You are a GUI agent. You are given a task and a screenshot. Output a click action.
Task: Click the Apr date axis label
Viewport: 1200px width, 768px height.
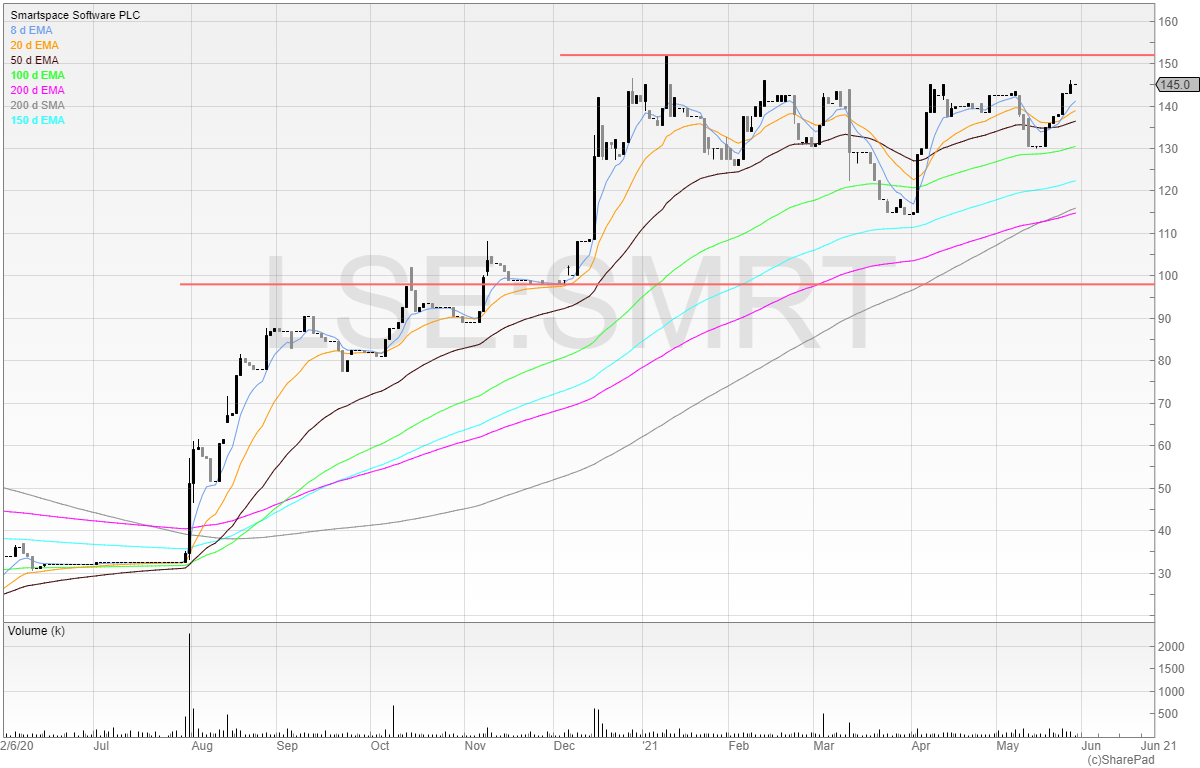(921, 746)
